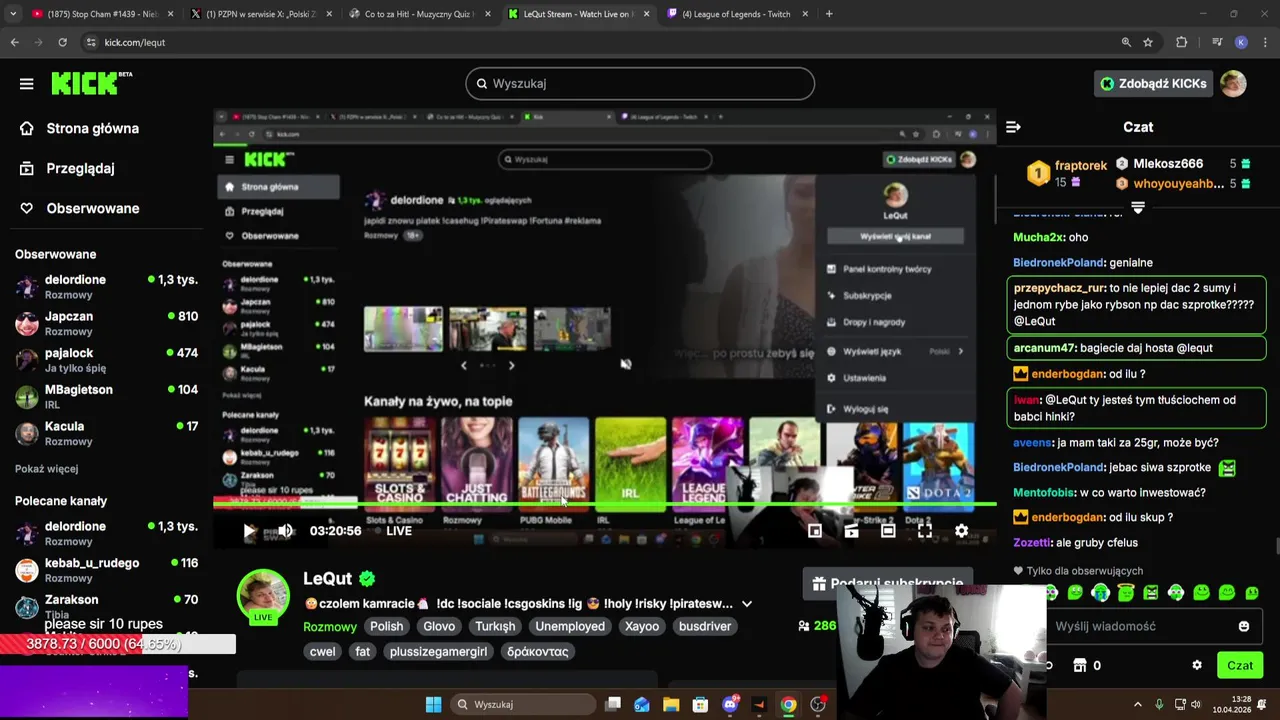Focus the Wyszukaj search field on Kick
Screen dimensions: 1280x720
coord(640,84)
